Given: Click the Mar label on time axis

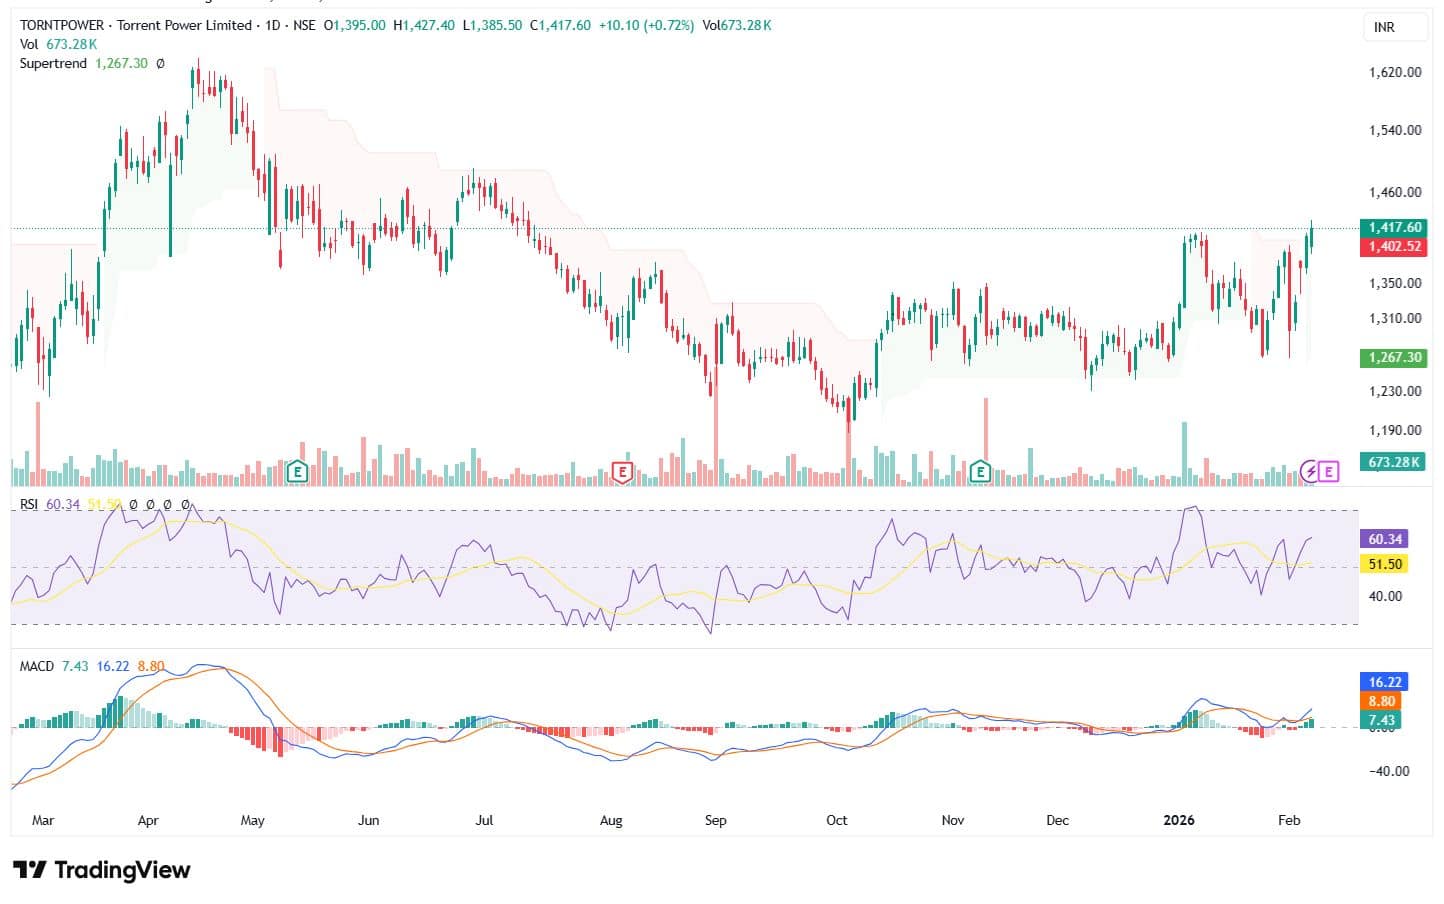Looking at the screenshot, I should pyautogui.click(x=43, y=820).
